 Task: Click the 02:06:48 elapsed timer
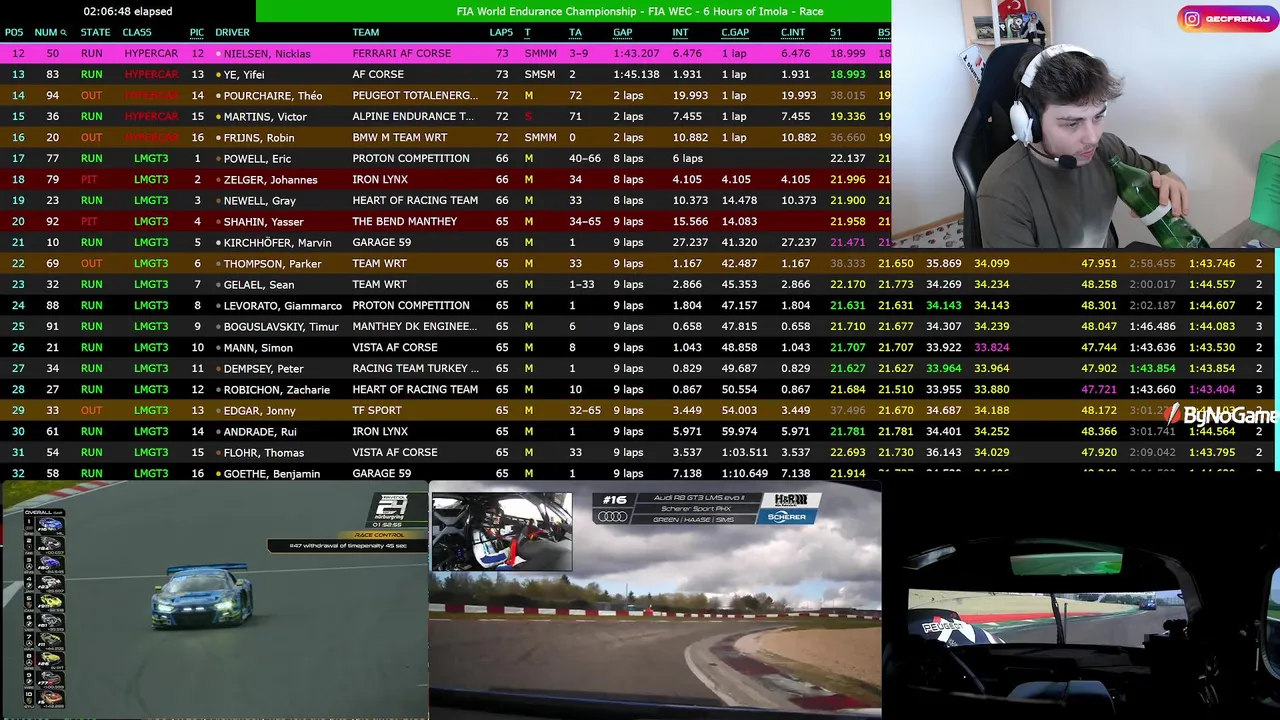(128, 11)
